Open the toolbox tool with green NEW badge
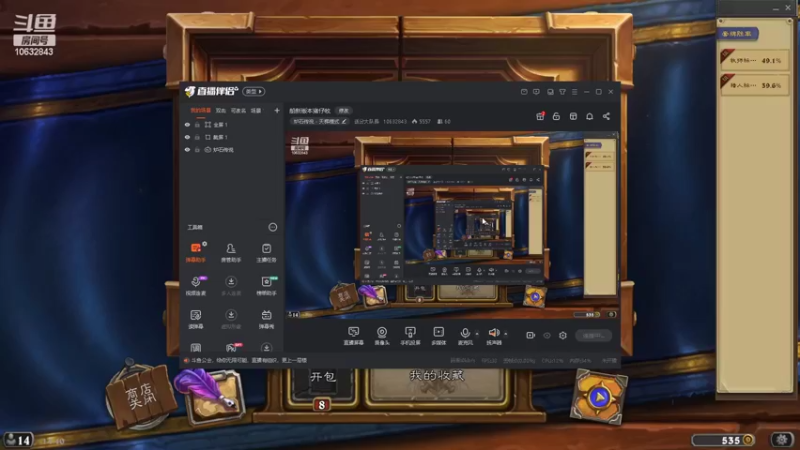 pos(266,286)
